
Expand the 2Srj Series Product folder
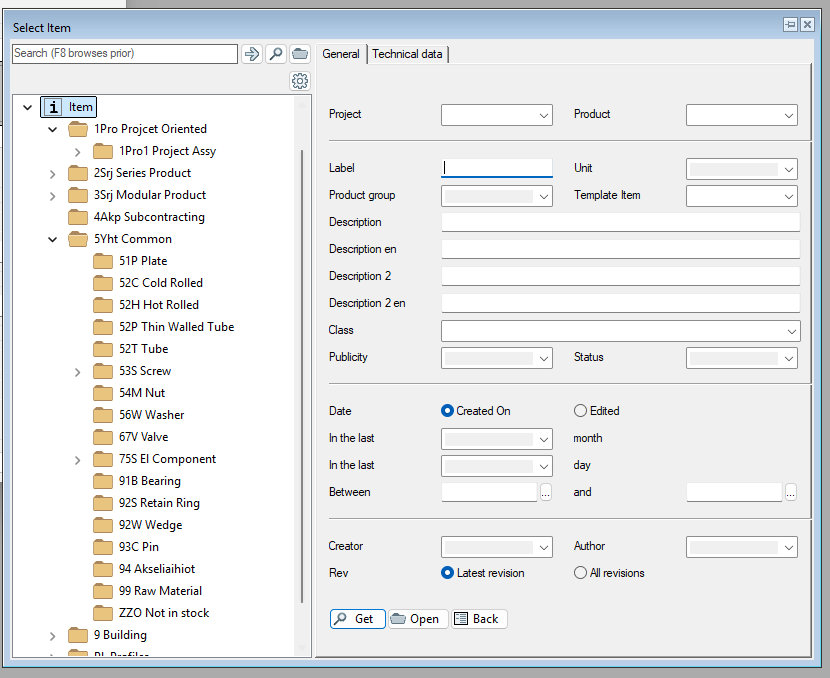click(x=53, y=173)
